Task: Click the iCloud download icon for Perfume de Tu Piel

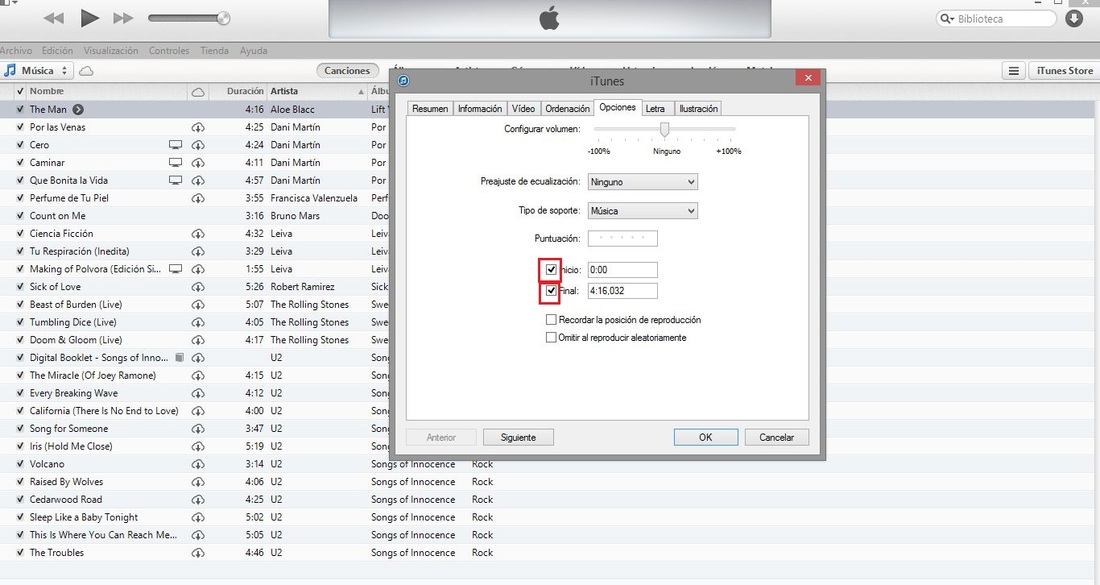Action: (x=198, y=199)
